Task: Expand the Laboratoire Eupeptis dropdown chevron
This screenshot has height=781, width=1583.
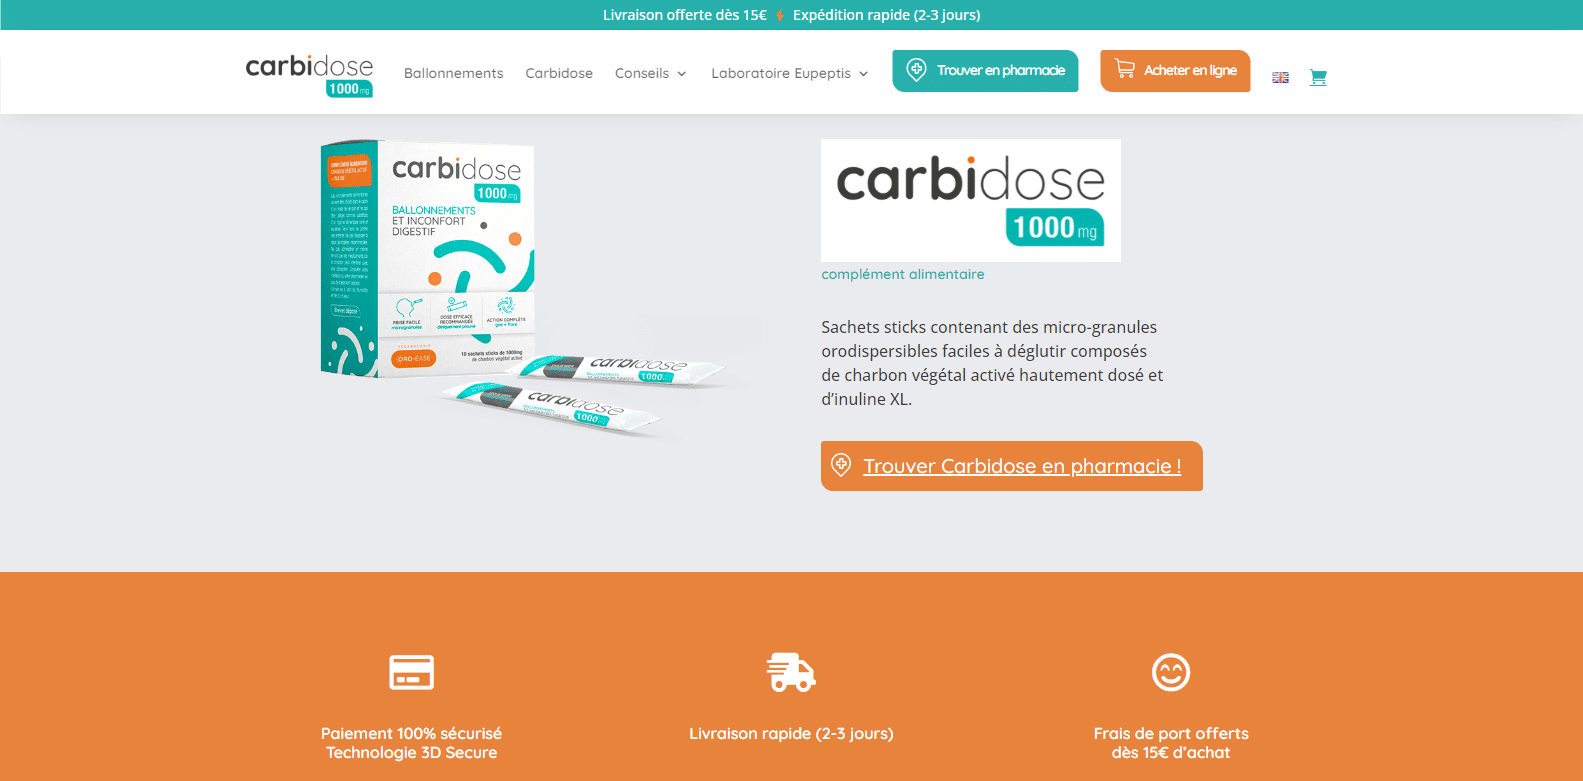Action: point(863,74)
